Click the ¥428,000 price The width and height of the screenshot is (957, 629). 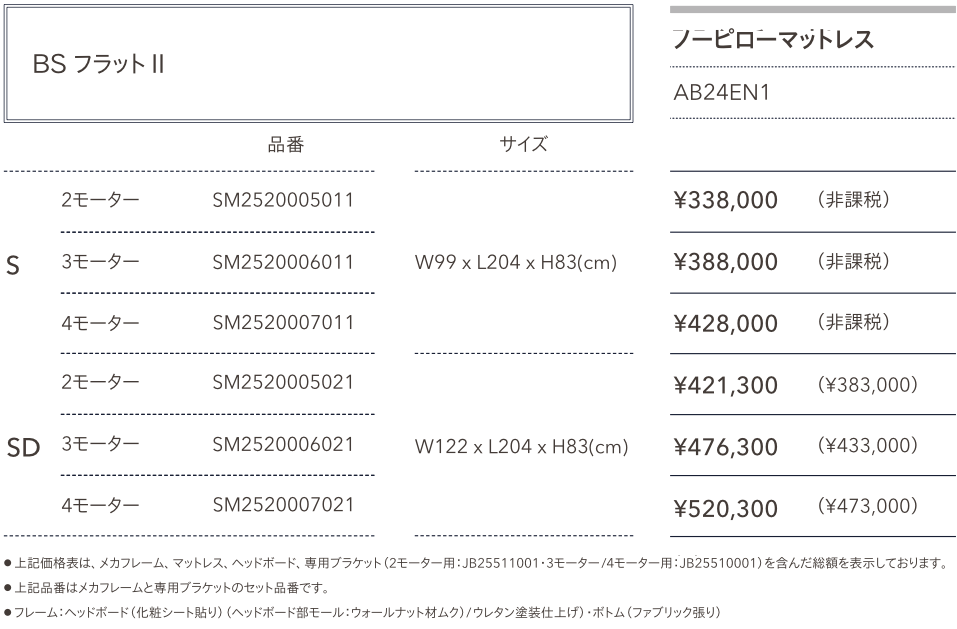(725, 324)
